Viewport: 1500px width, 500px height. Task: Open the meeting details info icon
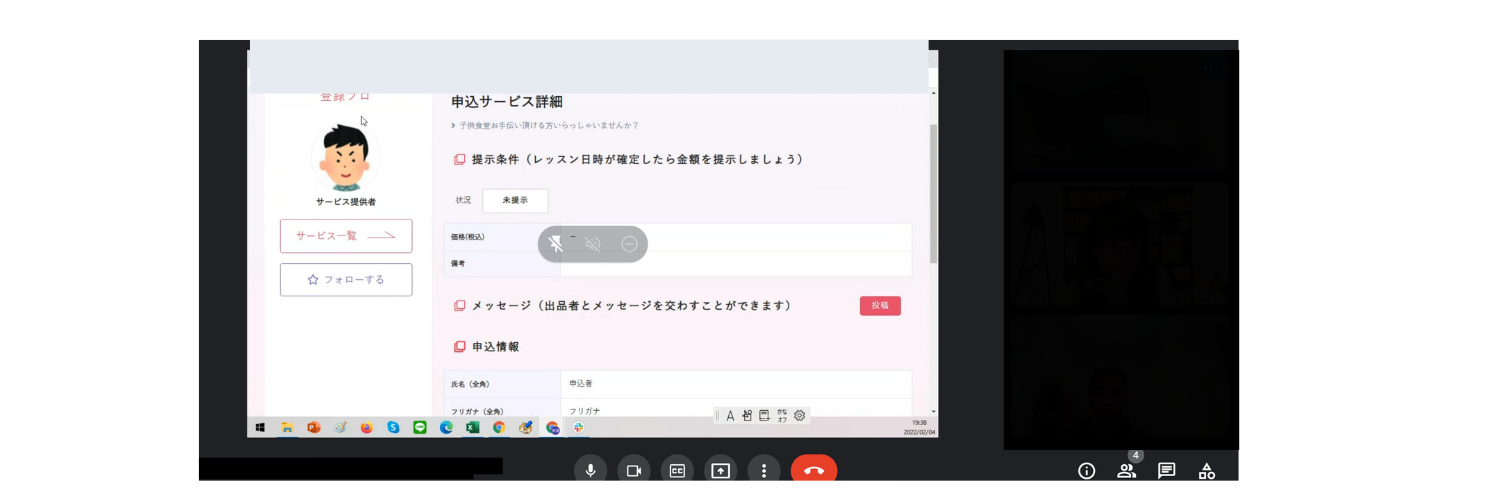(1086, 471)
